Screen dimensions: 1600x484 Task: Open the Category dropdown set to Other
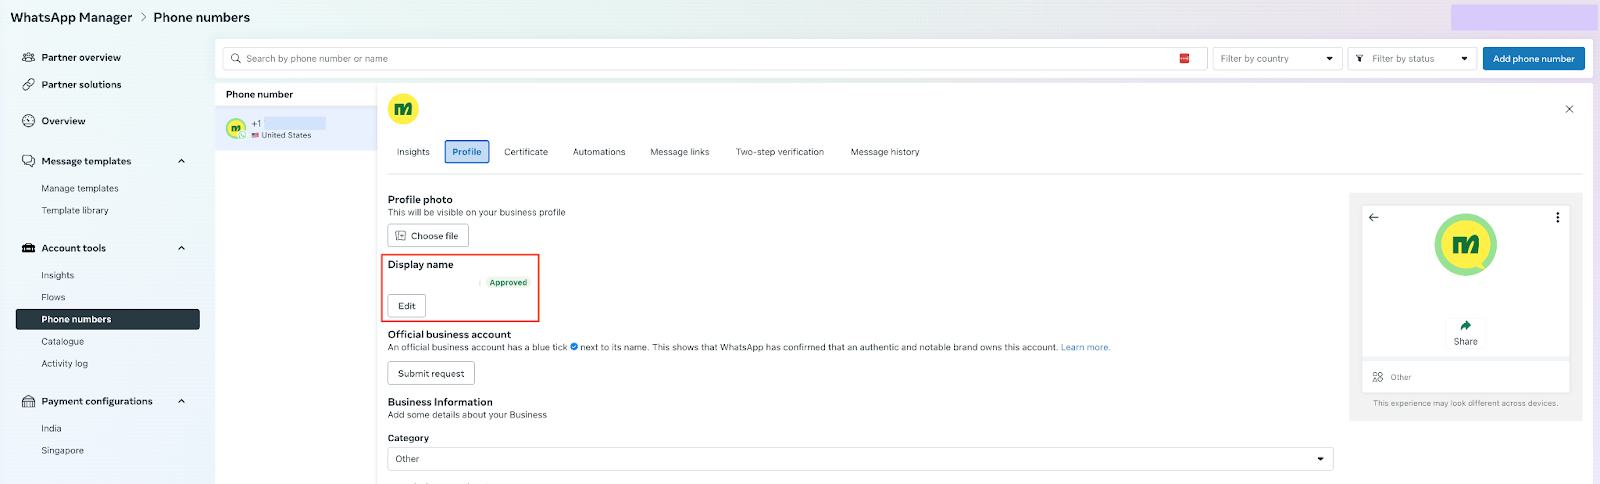click(859, 459)
